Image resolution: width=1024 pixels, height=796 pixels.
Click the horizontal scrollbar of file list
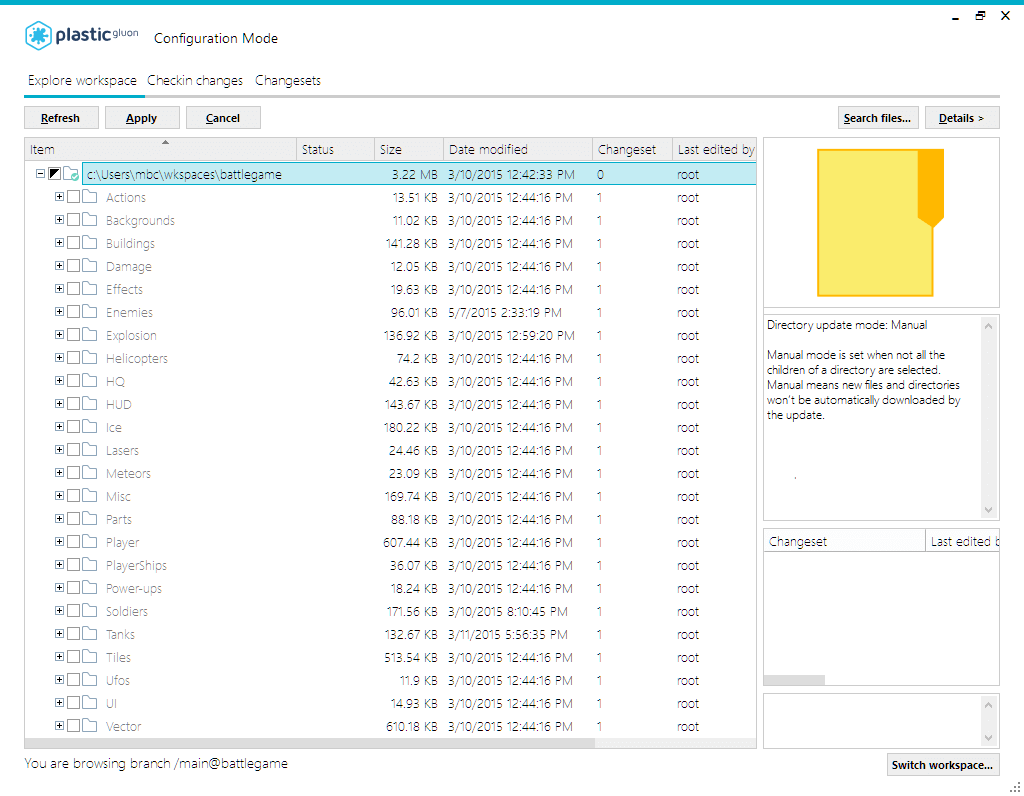point(310,743)
